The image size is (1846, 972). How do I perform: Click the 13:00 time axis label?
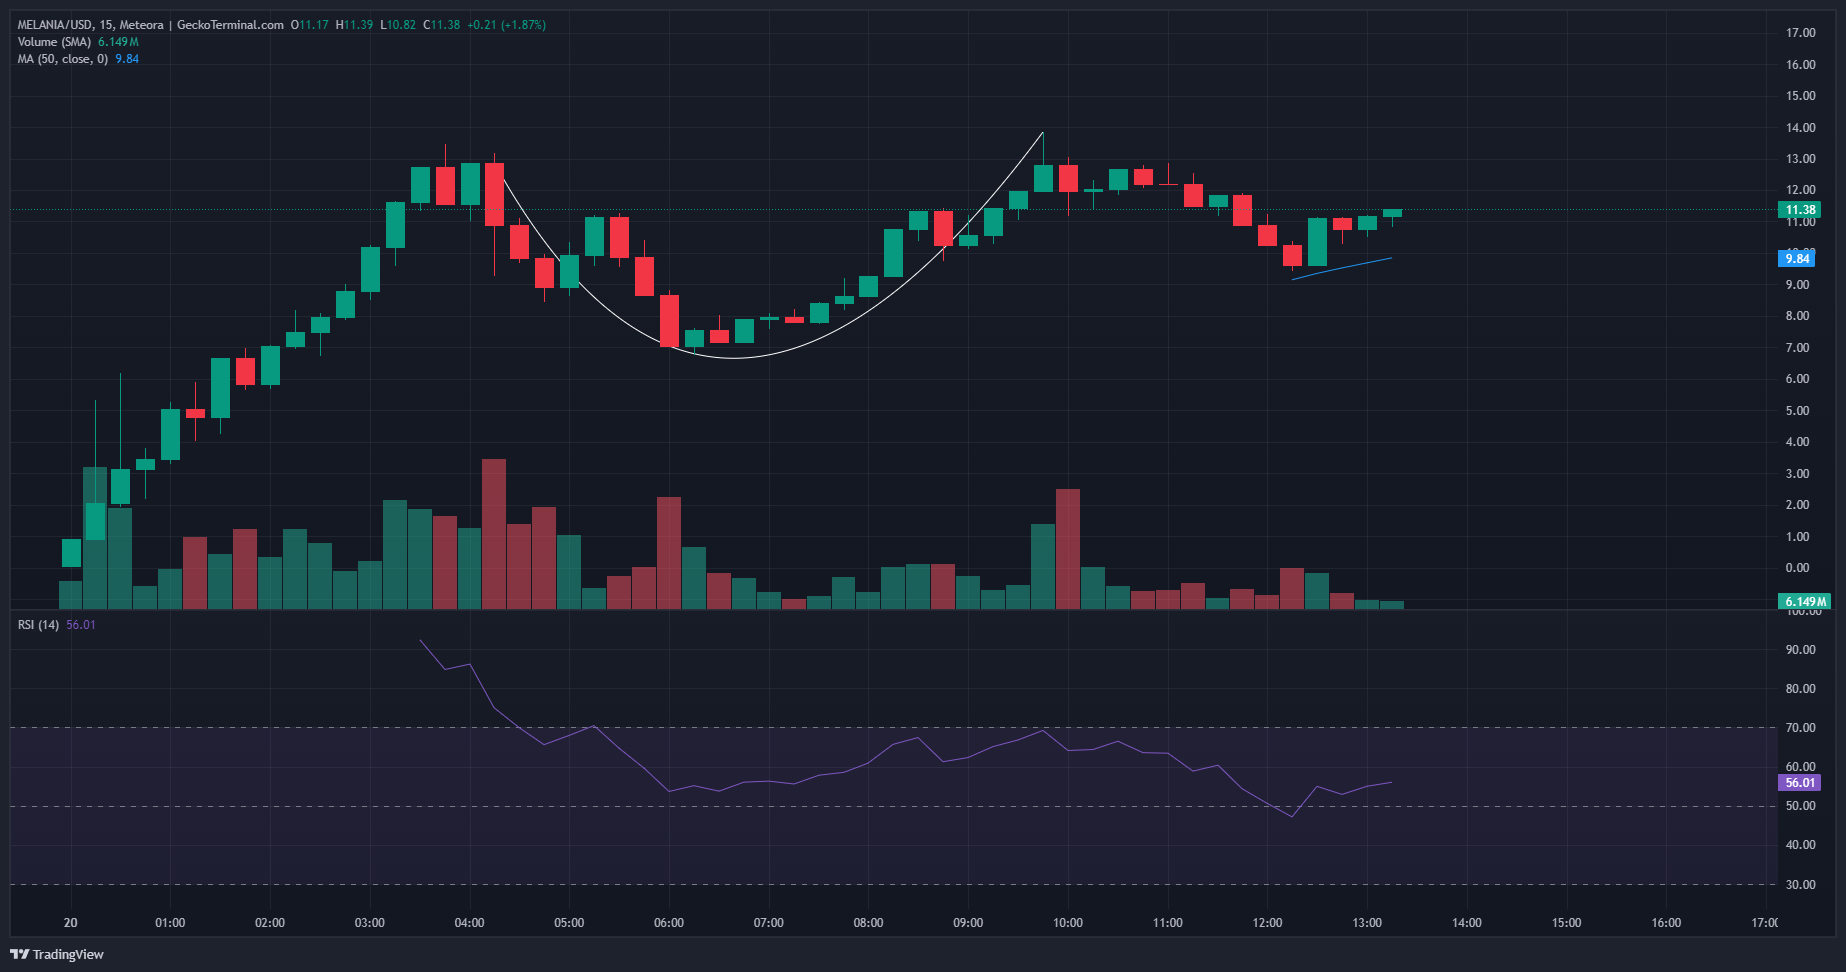tap(1367, 923)
